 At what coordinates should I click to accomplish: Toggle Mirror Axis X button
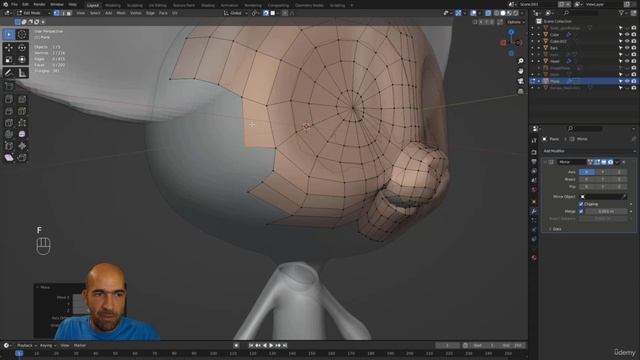(x=587, y=172)
